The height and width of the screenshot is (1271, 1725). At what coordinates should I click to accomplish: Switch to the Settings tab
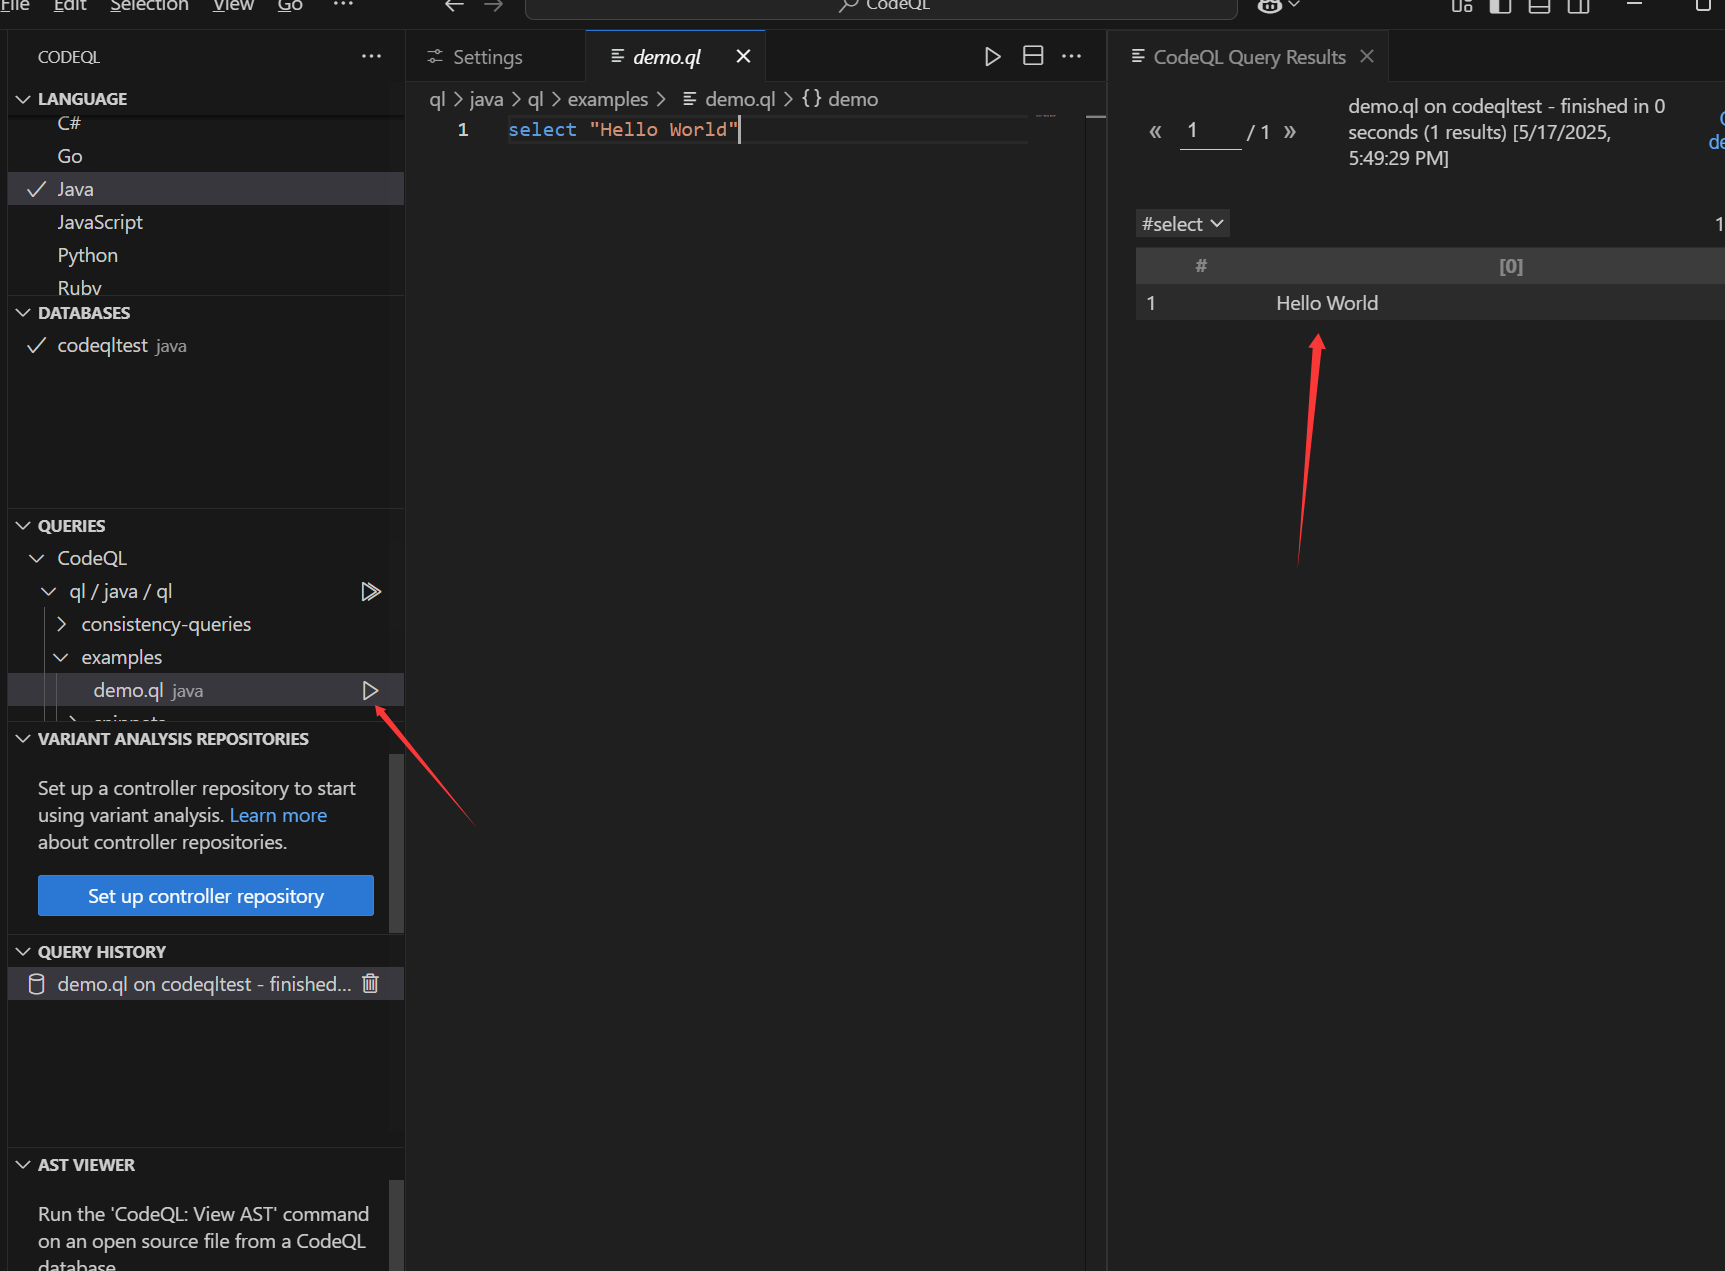coord(485,57)
